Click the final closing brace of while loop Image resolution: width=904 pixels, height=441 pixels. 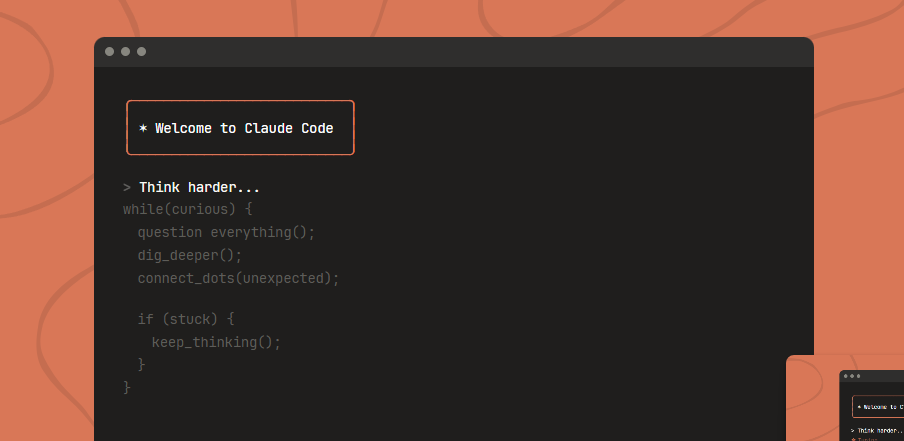coord(127,386)
